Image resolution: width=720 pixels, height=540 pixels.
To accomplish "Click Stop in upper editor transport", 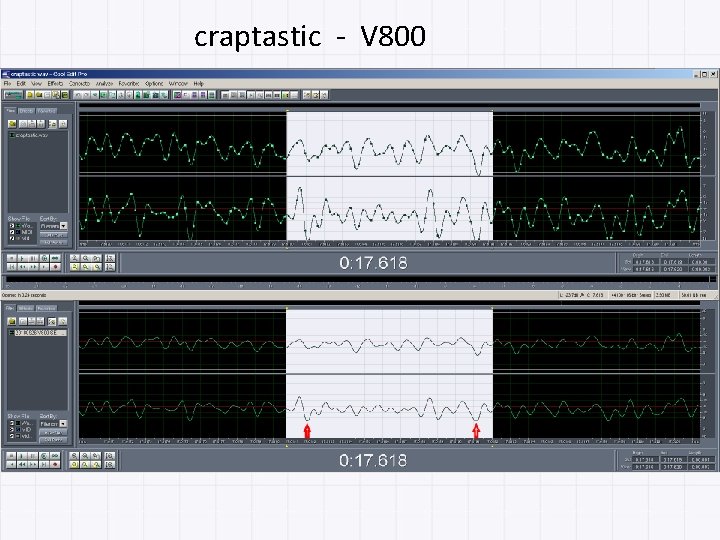I will (11, 258).
